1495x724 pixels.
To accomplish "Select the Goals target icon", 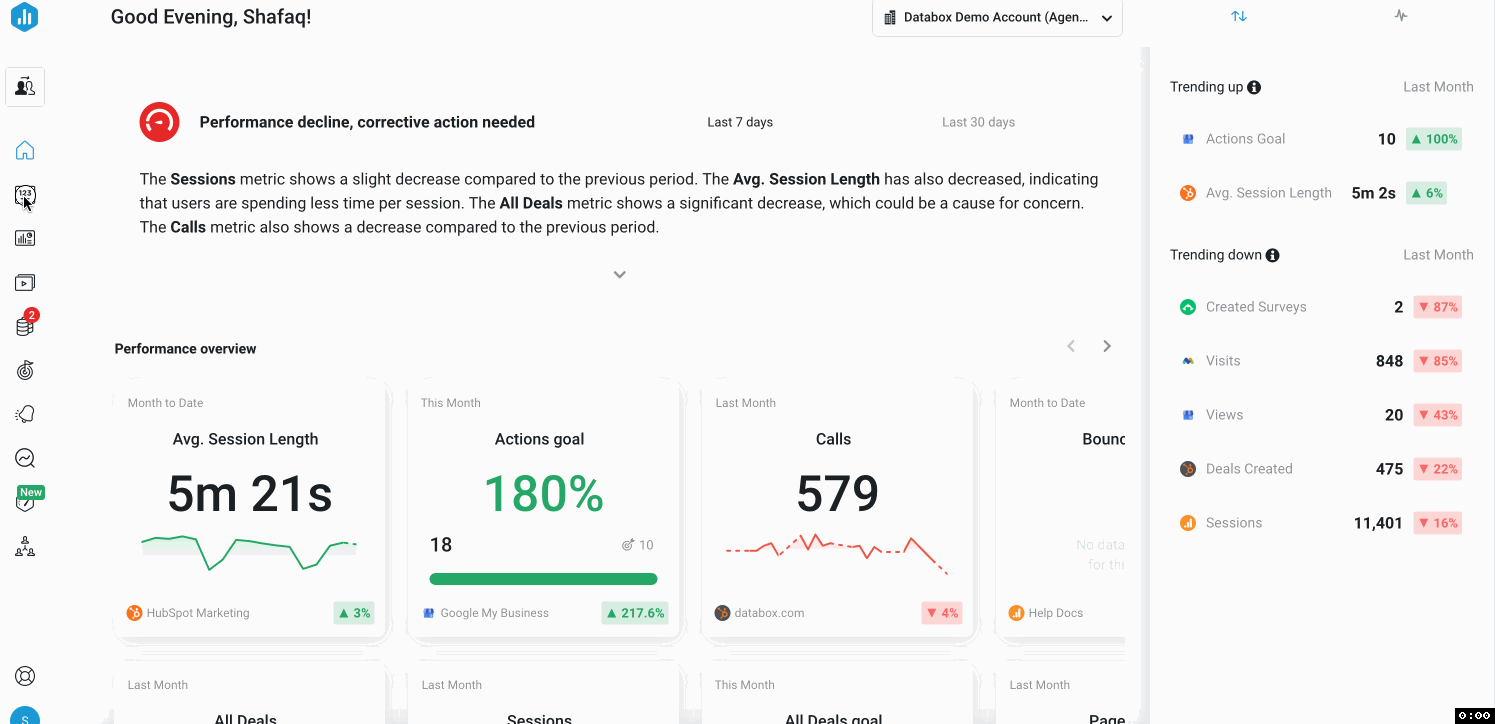I will click(24, 370).
